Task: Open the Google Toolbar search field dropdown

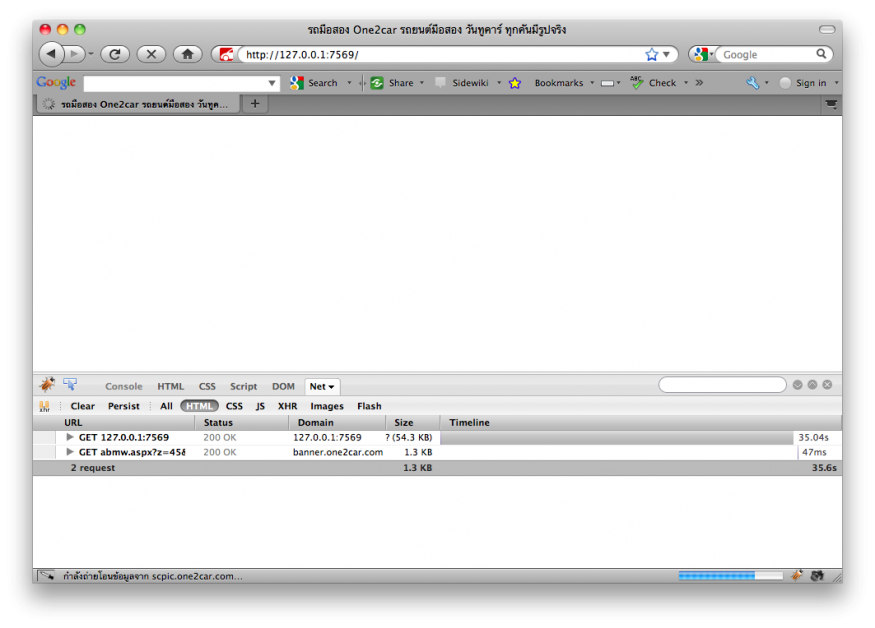Action: tap(272, 83)
